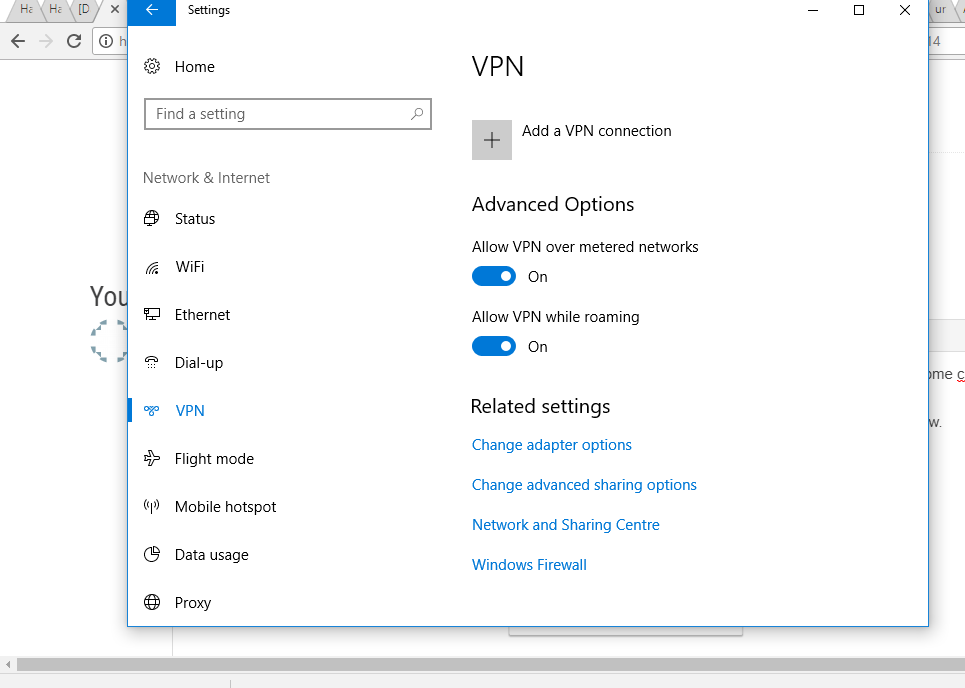Open Network and Sharing Centre link
965x688 pixels.
tap(566, 525)
